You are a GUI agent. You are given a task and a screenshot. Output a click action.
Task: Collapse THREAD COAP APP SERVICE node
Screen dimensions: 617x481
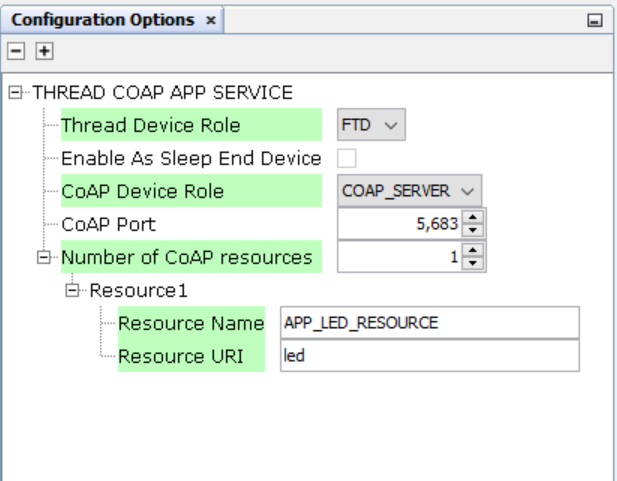(15, 92)
